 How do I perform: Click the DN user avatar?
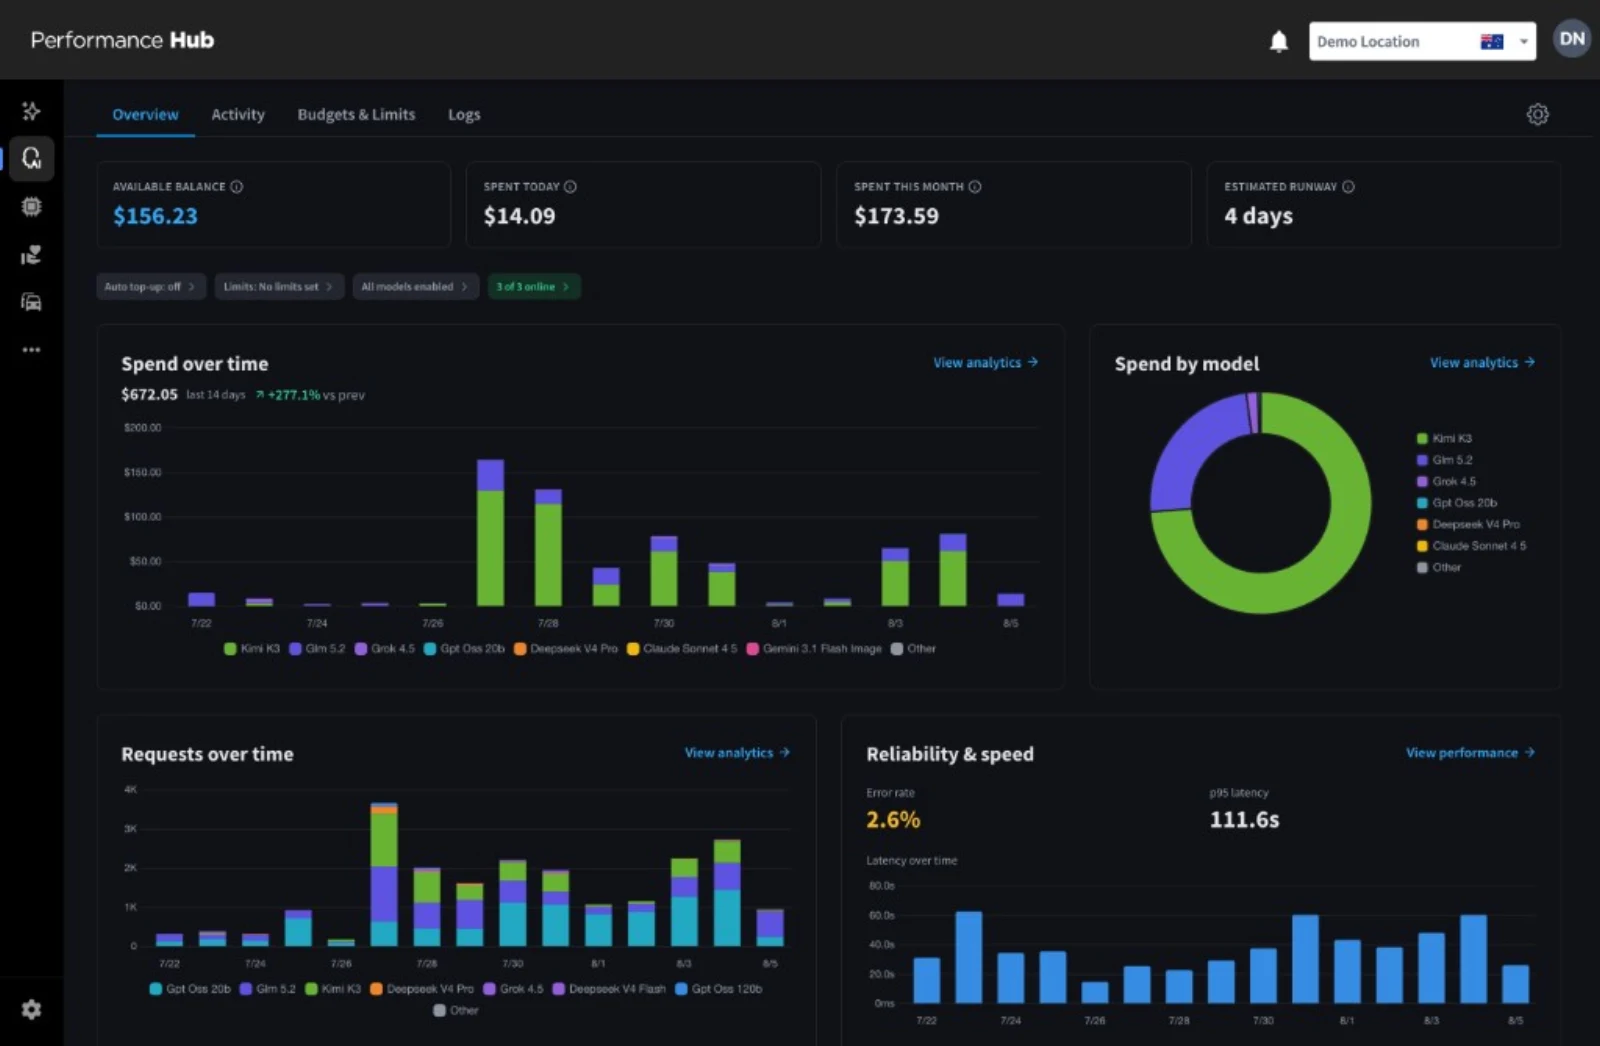coord(1571,39)
